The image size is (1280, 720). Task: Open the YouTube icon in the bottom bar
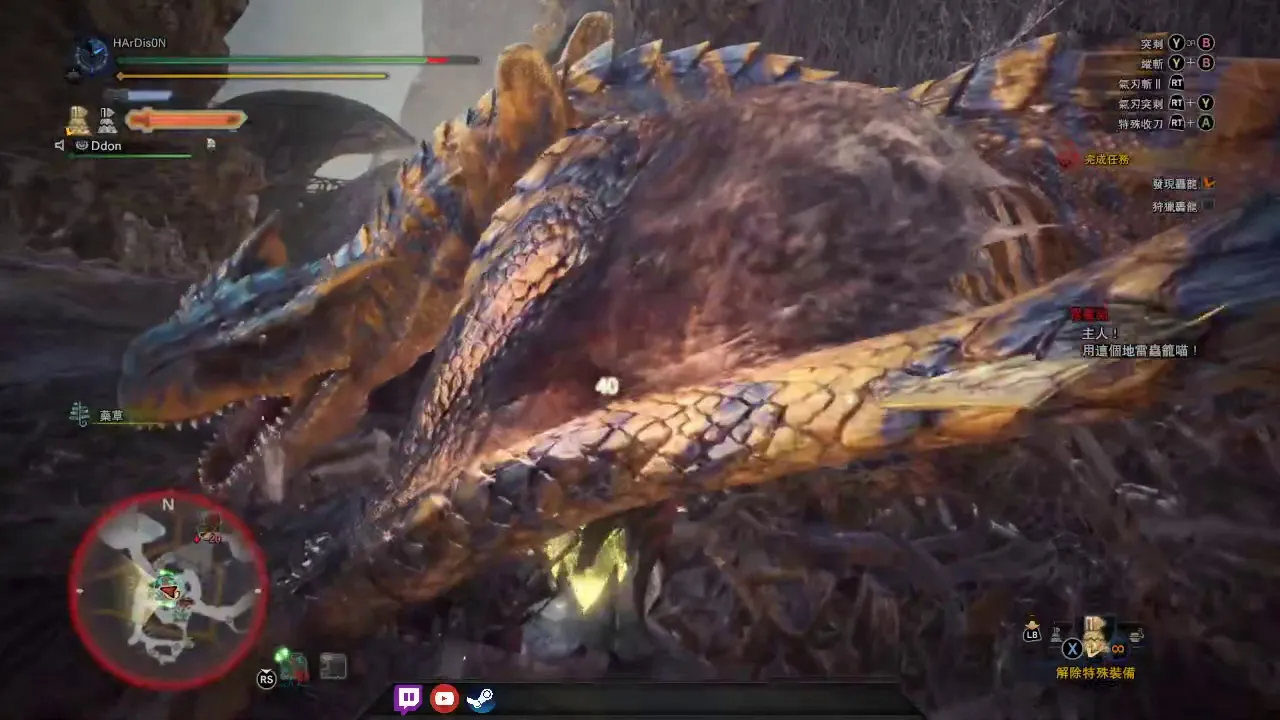[444, 698]
